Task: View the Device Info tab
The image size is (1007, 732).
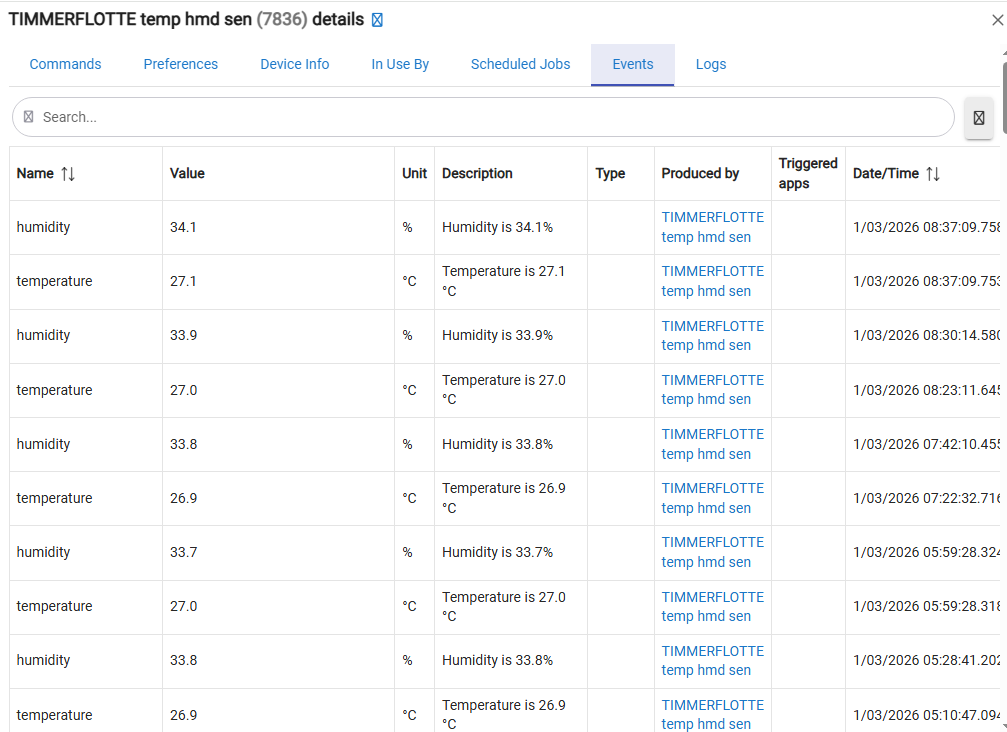Action: pyautogui.click(x=294, y=64)
